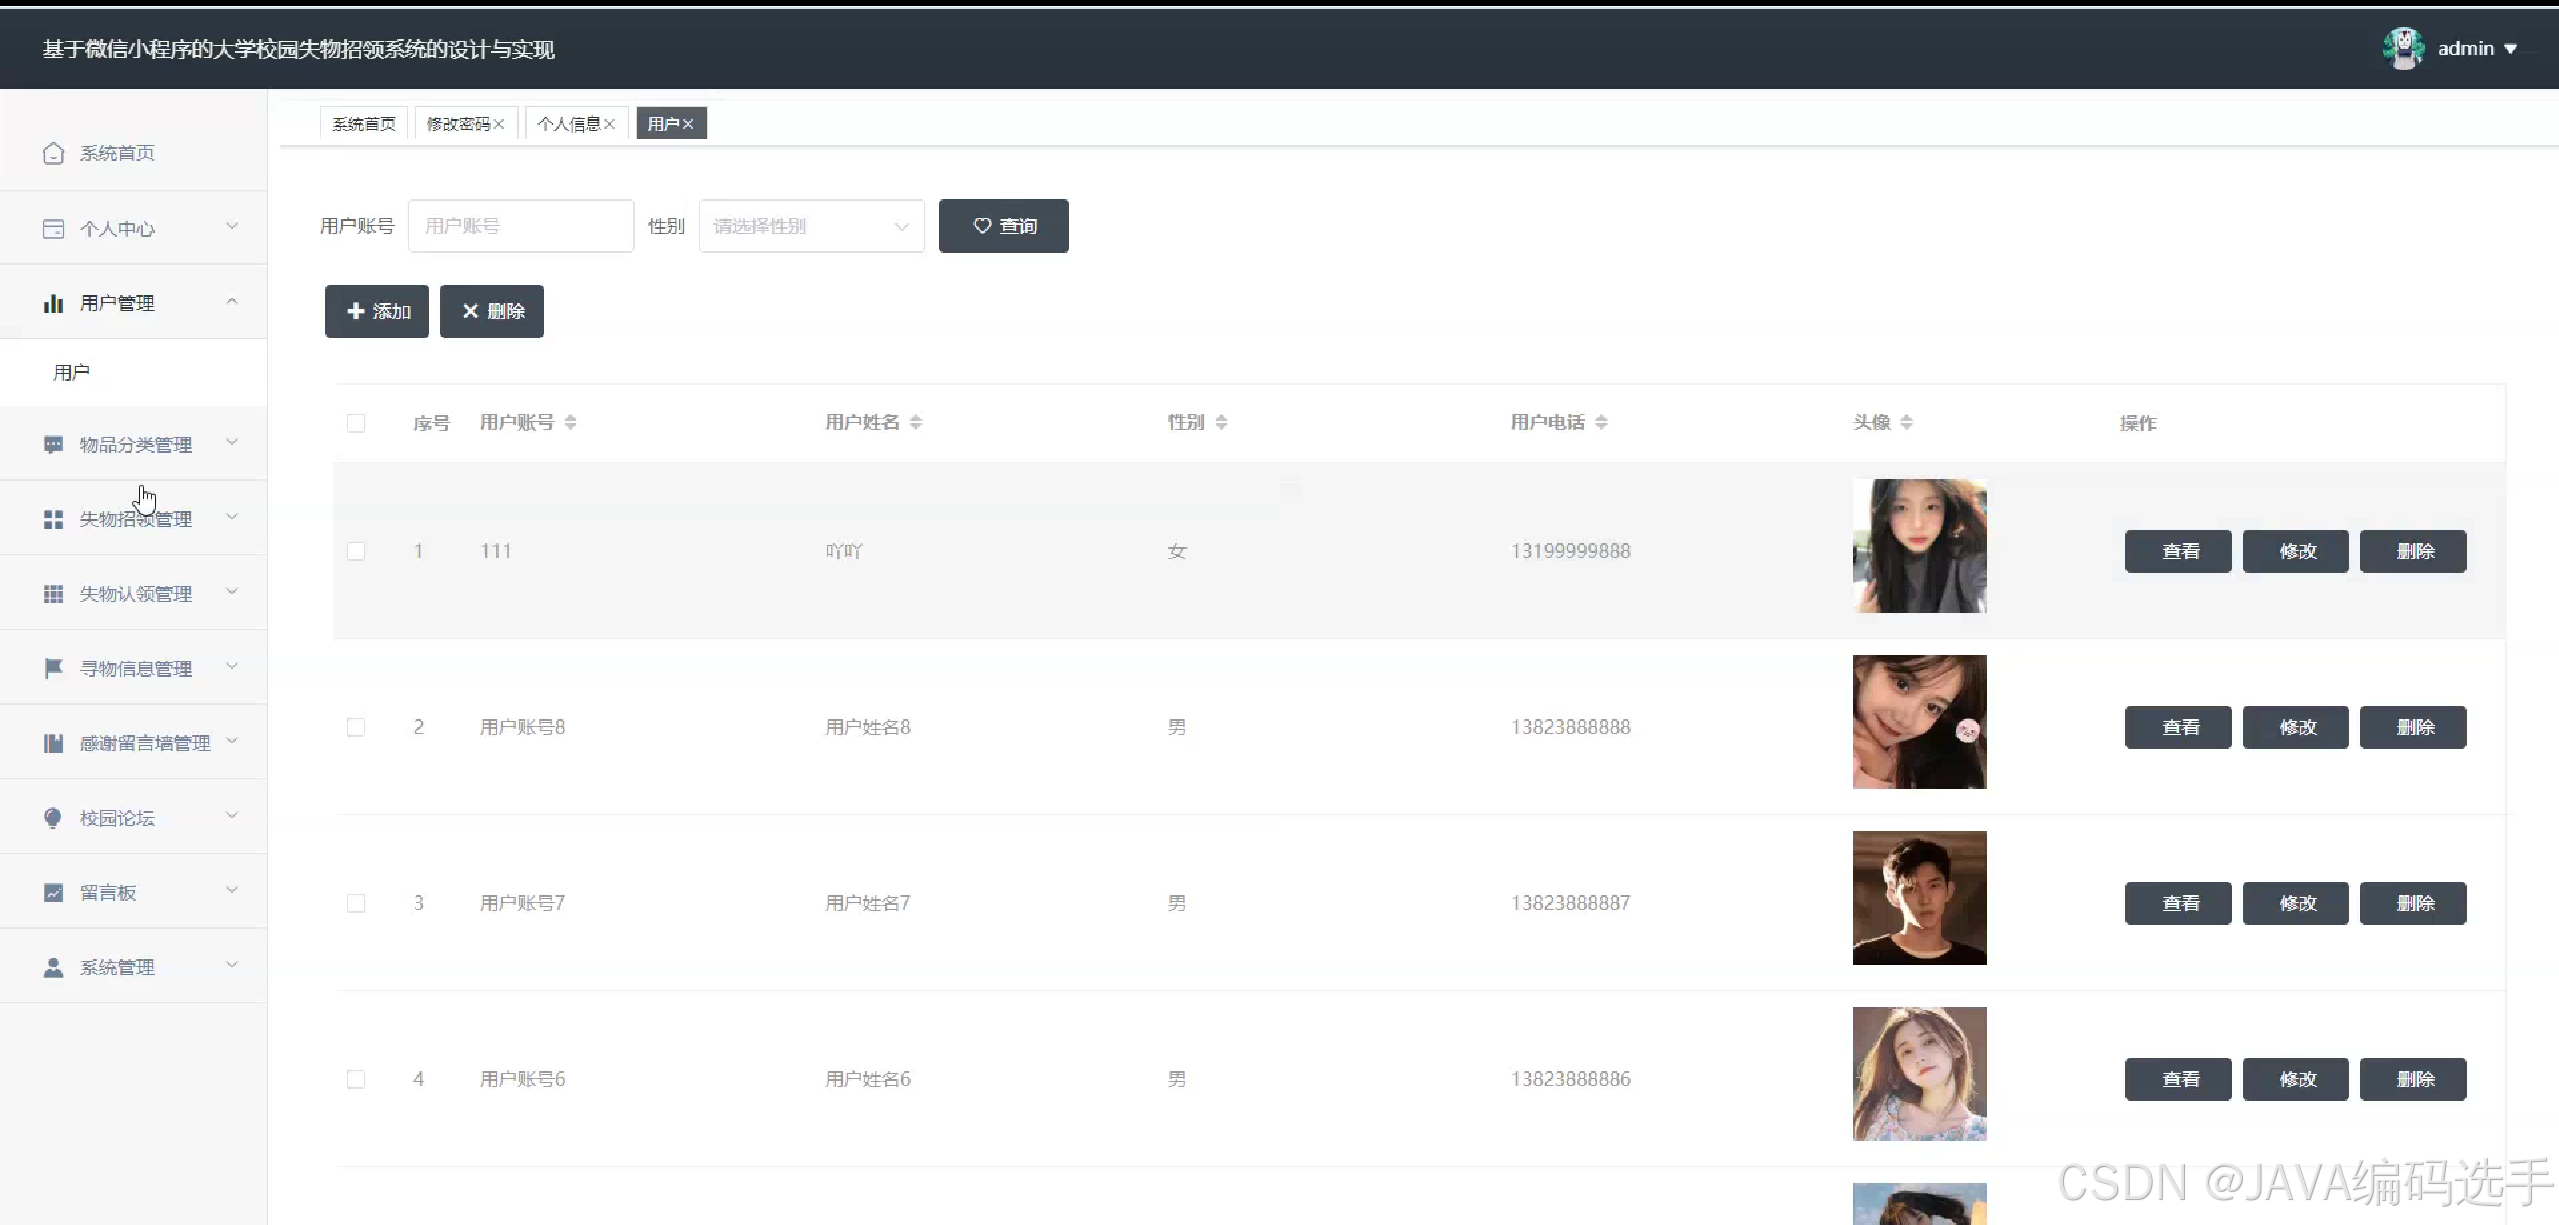
Task: Close the 修改密码 tab with its X
Action: tap(498, 124)
